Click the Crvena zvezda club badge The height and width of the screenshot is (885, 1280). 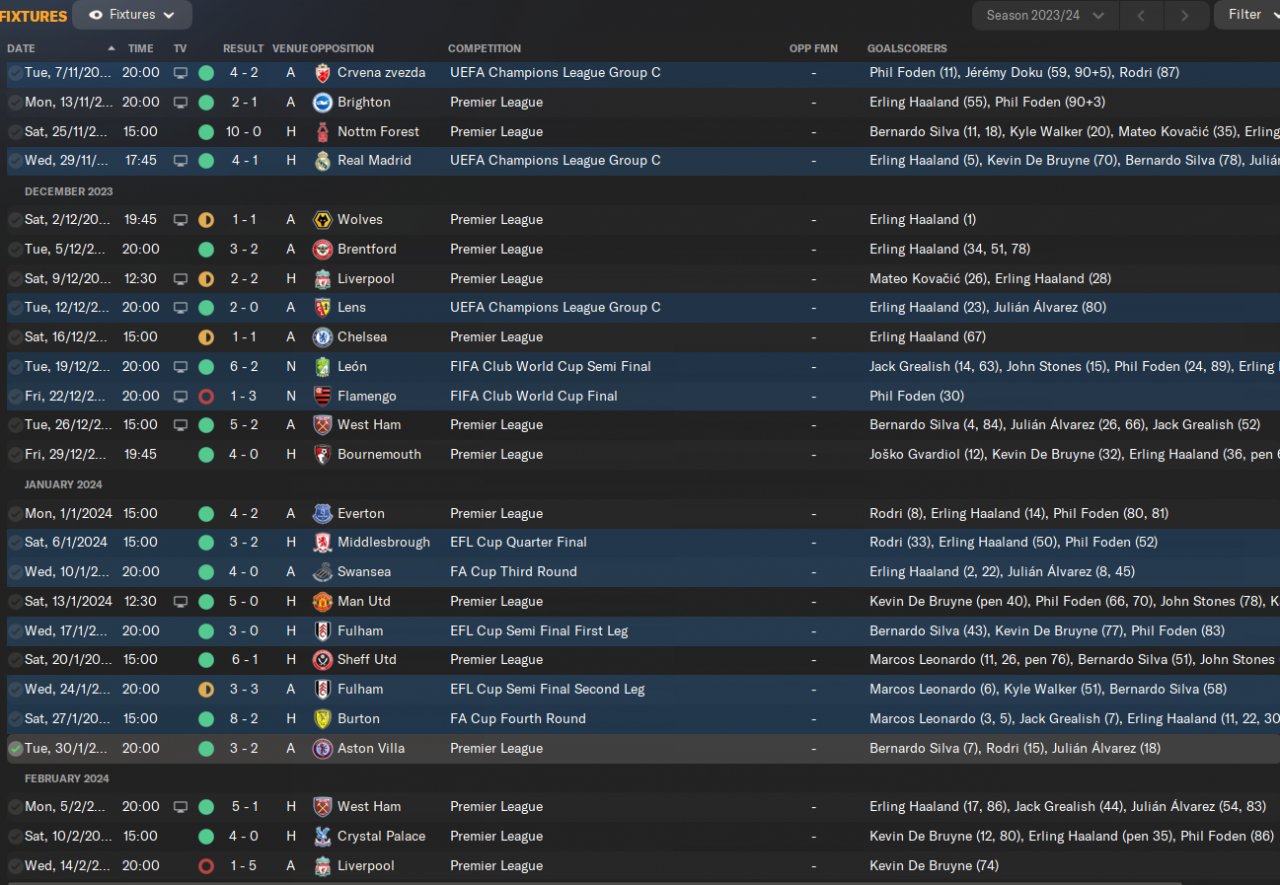coord(322,73)
